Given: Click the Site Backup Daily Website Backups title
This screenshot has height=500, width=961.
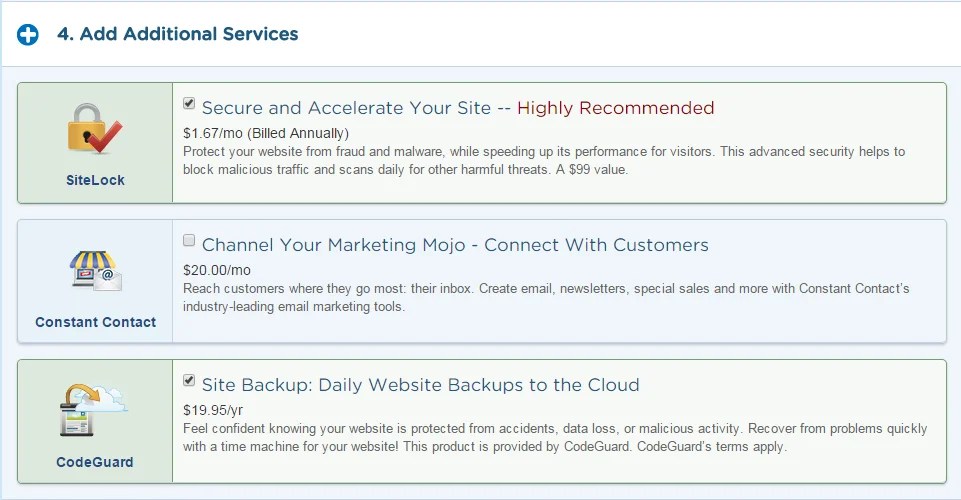Looking at the screenshot, I should click(x=420, y=385).
